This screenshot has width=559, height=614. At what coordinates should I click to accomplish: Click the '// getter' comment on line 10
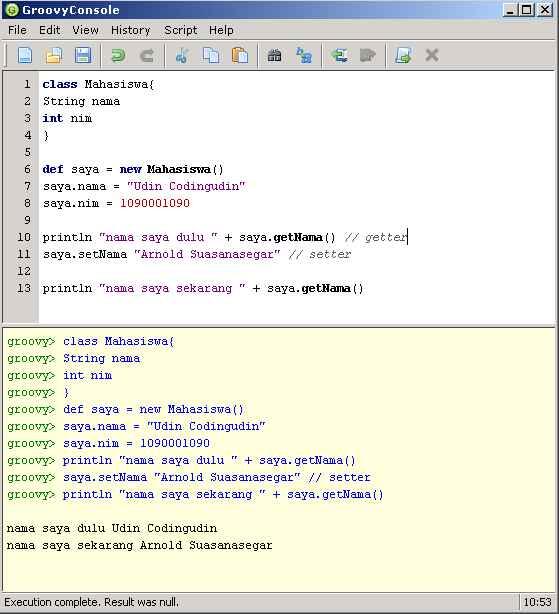pos(376,237)
